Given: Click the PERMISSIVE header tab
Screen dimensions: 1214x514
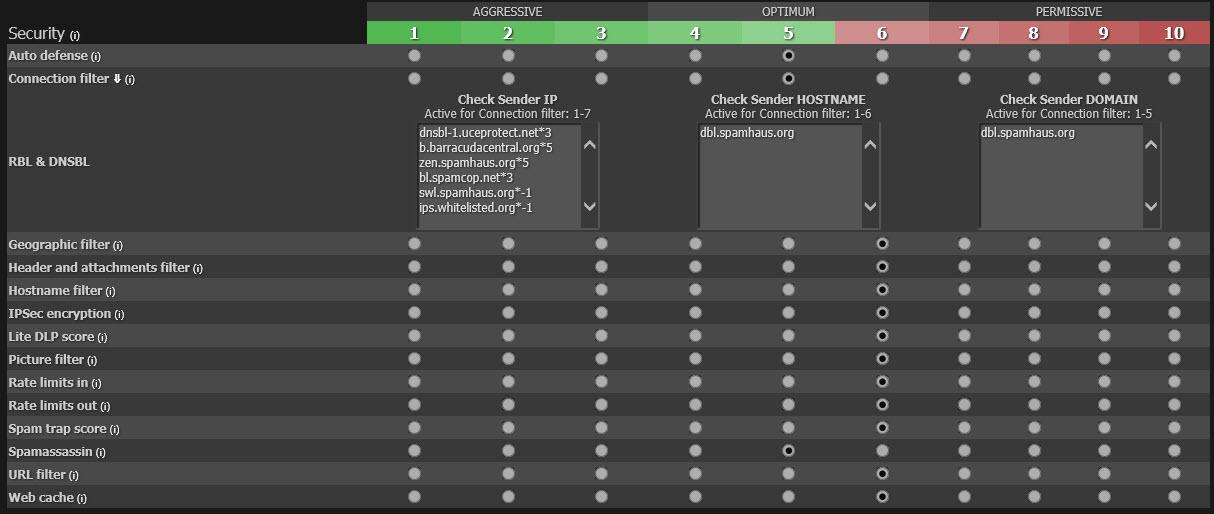Looking at the screenshot, I should tap(1069, 12).
